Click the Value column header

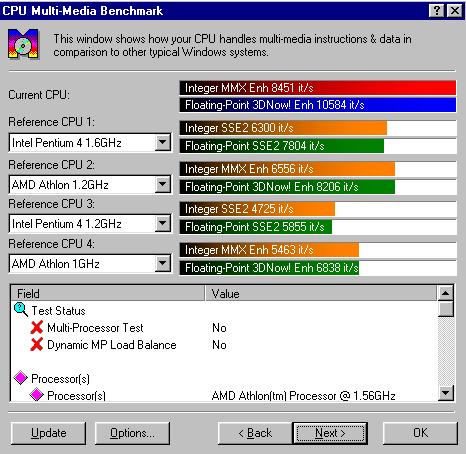click(x=321, y=293)
